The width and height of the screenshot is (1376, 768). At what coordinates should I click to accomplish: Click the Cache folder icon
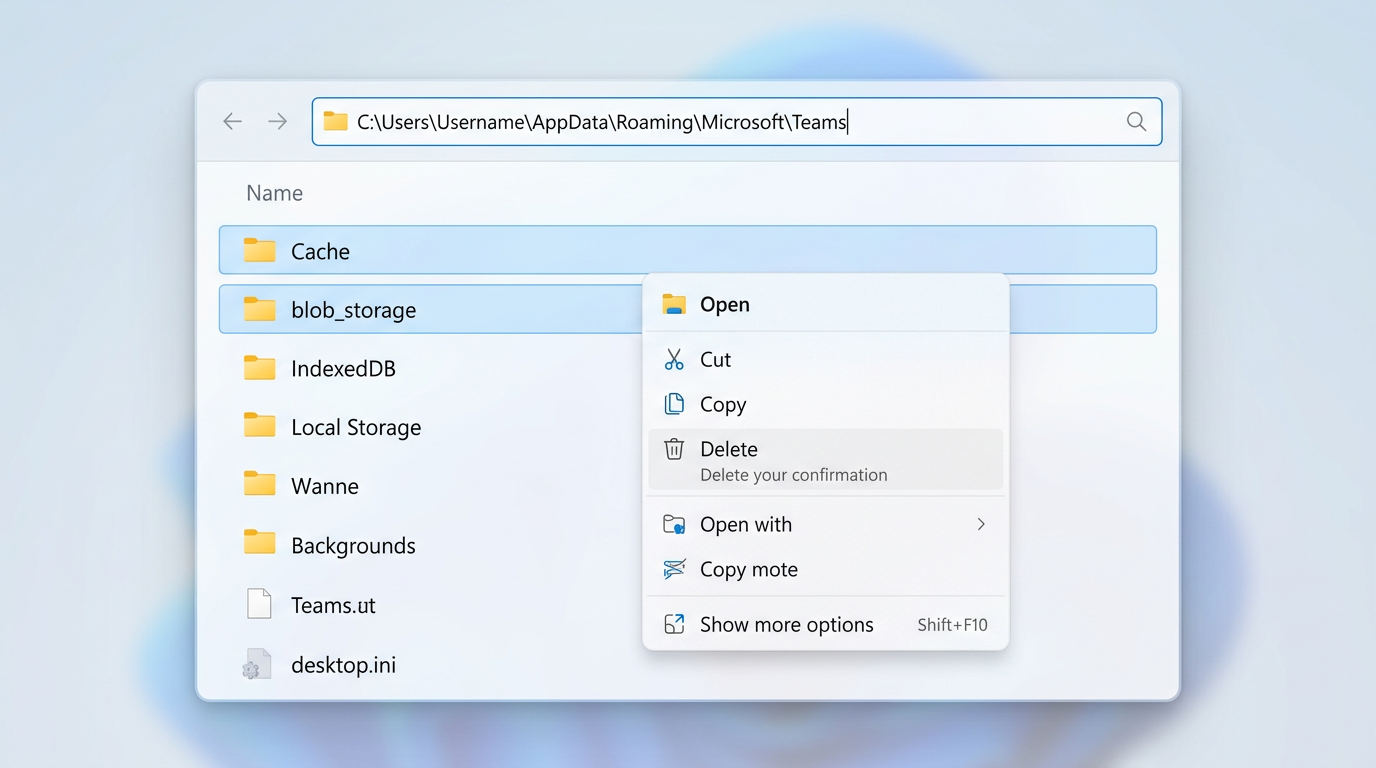(x=259, y=250)
